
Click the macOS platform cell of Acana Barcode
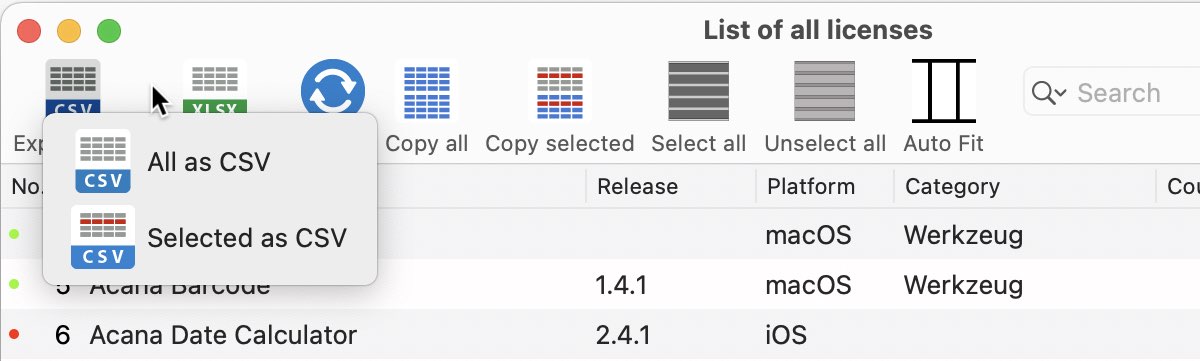click(808, 285)
